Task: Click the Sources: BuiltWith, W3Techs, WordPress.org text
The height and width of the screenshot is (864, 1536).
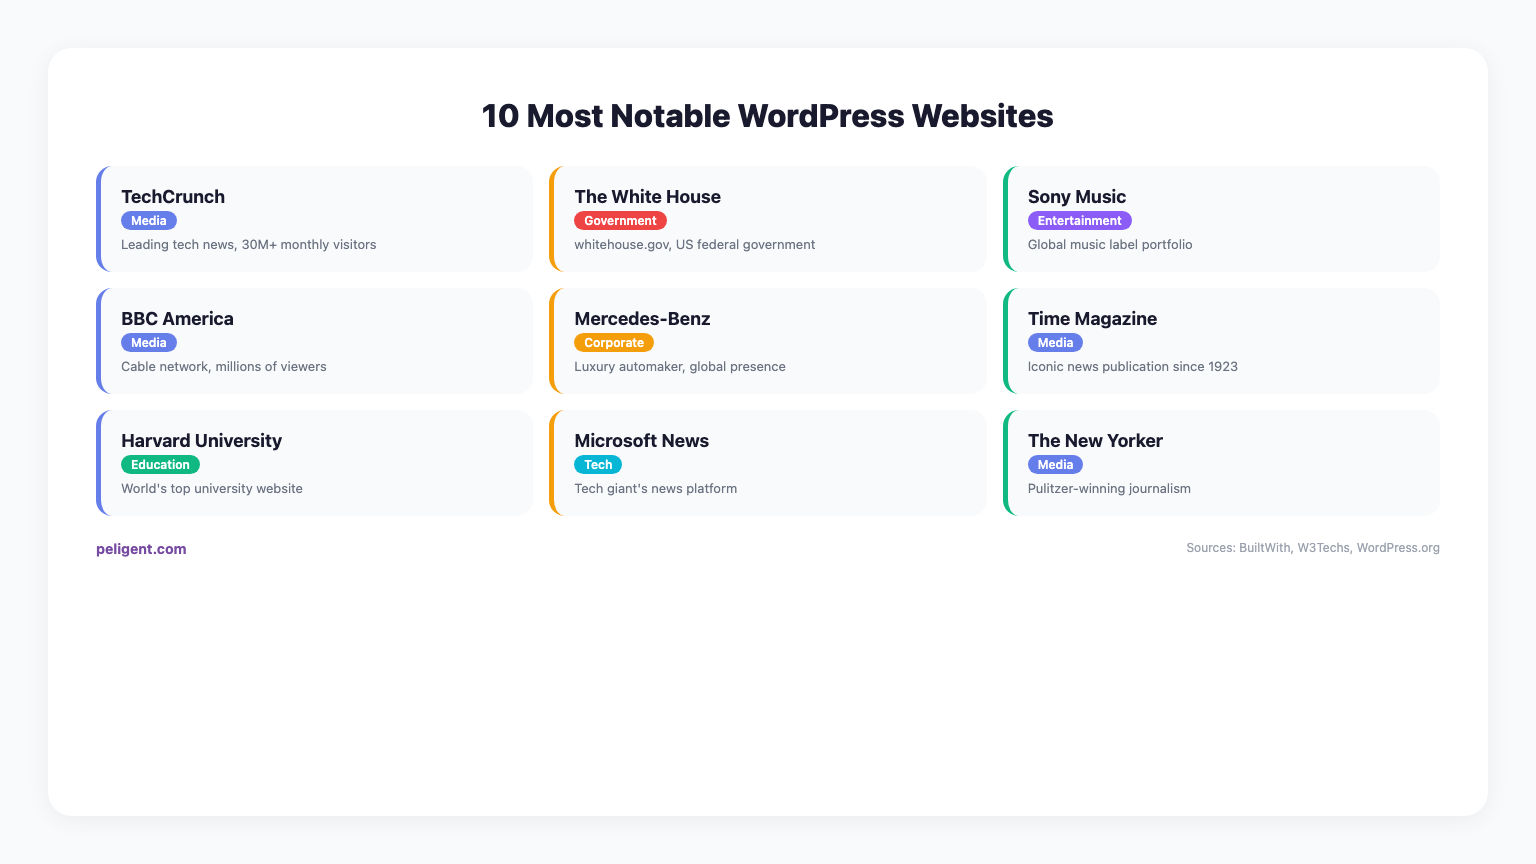Action: 1313,548
